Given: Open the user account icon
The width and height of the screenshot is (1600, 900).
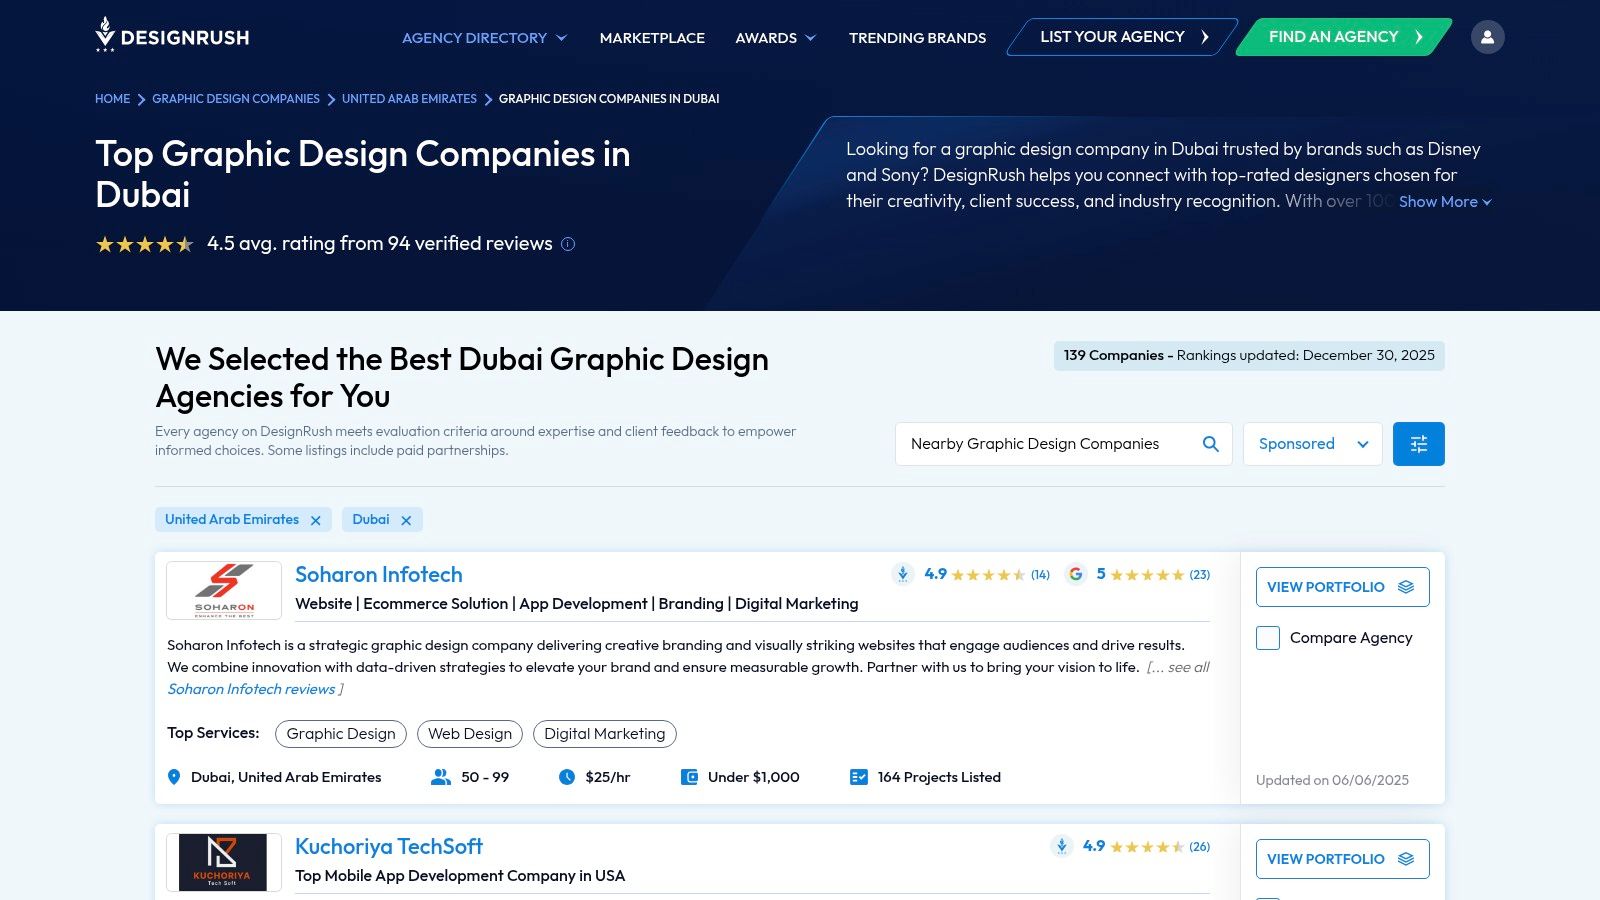Looking at the screenshot, I should pyautogui.click(x=1488, y=36).
